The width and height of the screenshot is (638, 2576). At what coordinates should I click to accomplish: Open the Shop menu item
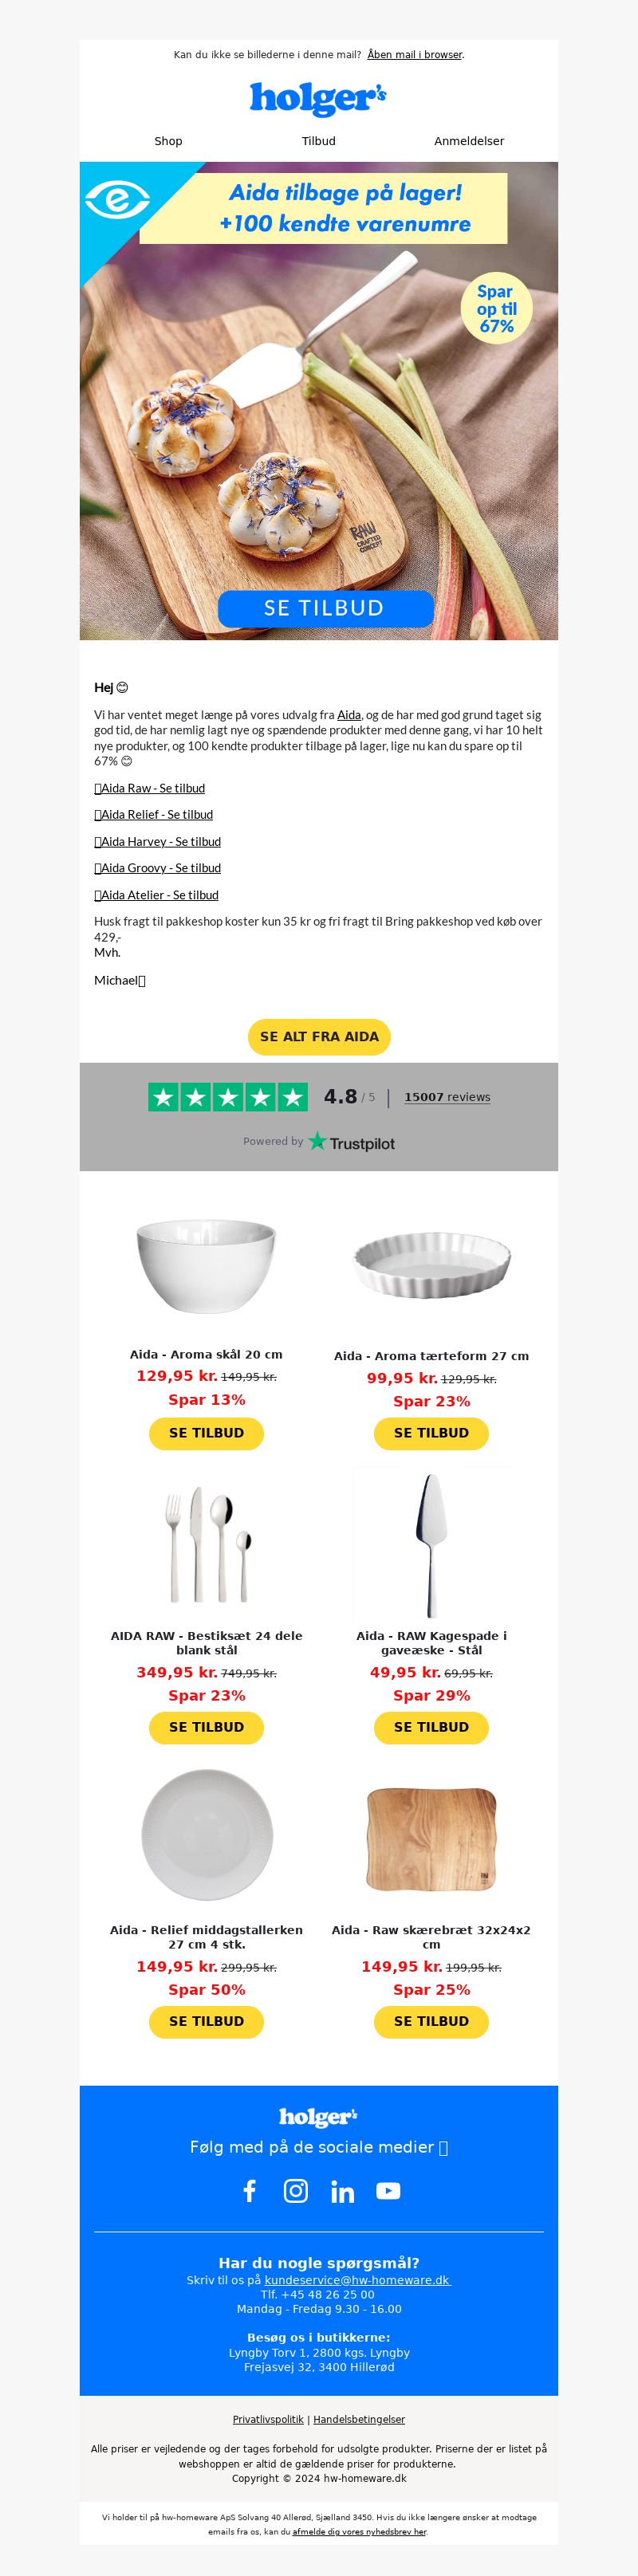coord(168,141)
